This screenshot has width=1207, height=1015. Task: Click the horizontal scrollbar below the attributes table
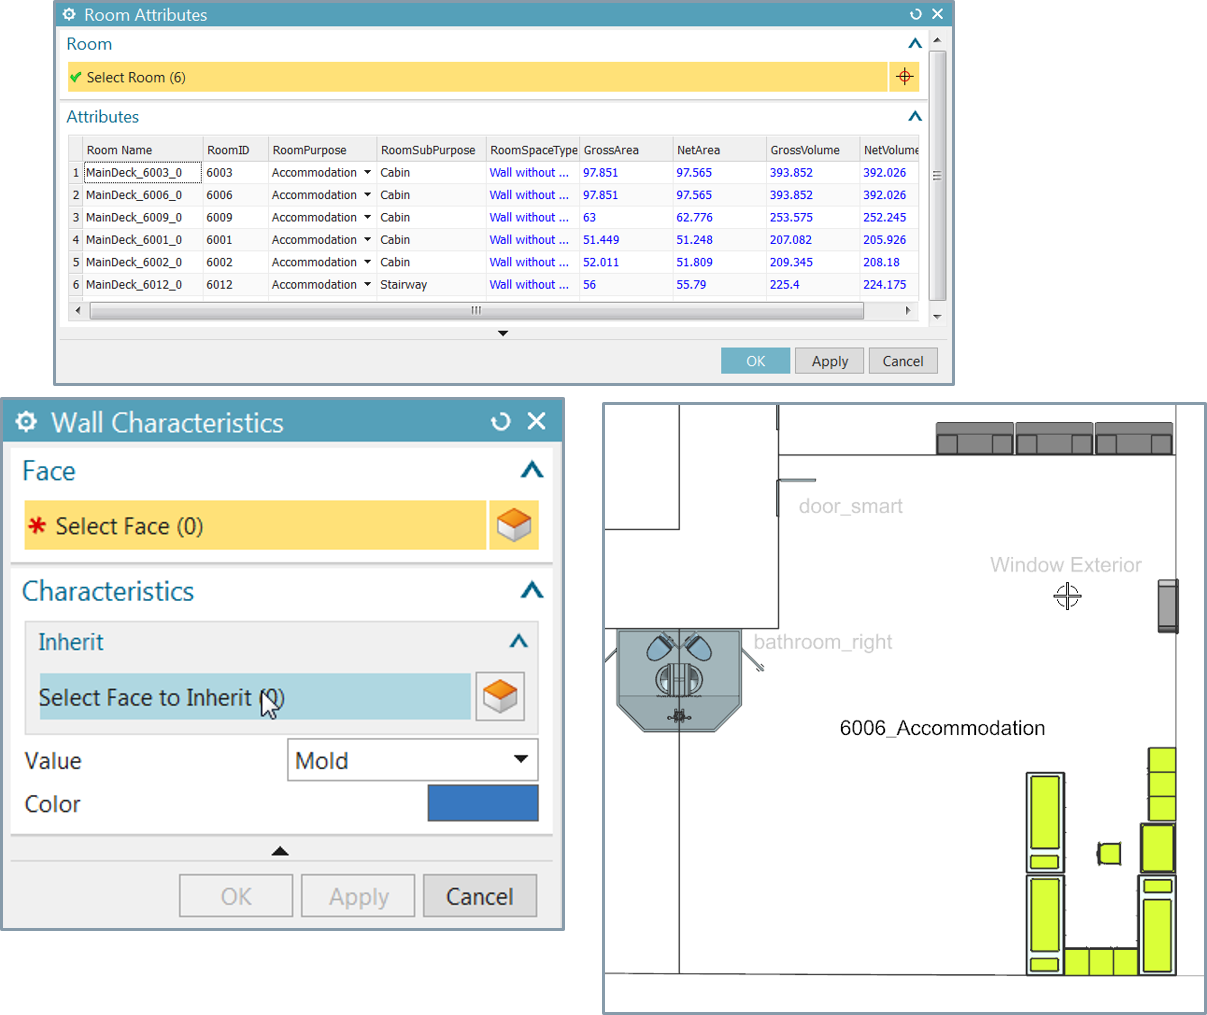(475, 310)
